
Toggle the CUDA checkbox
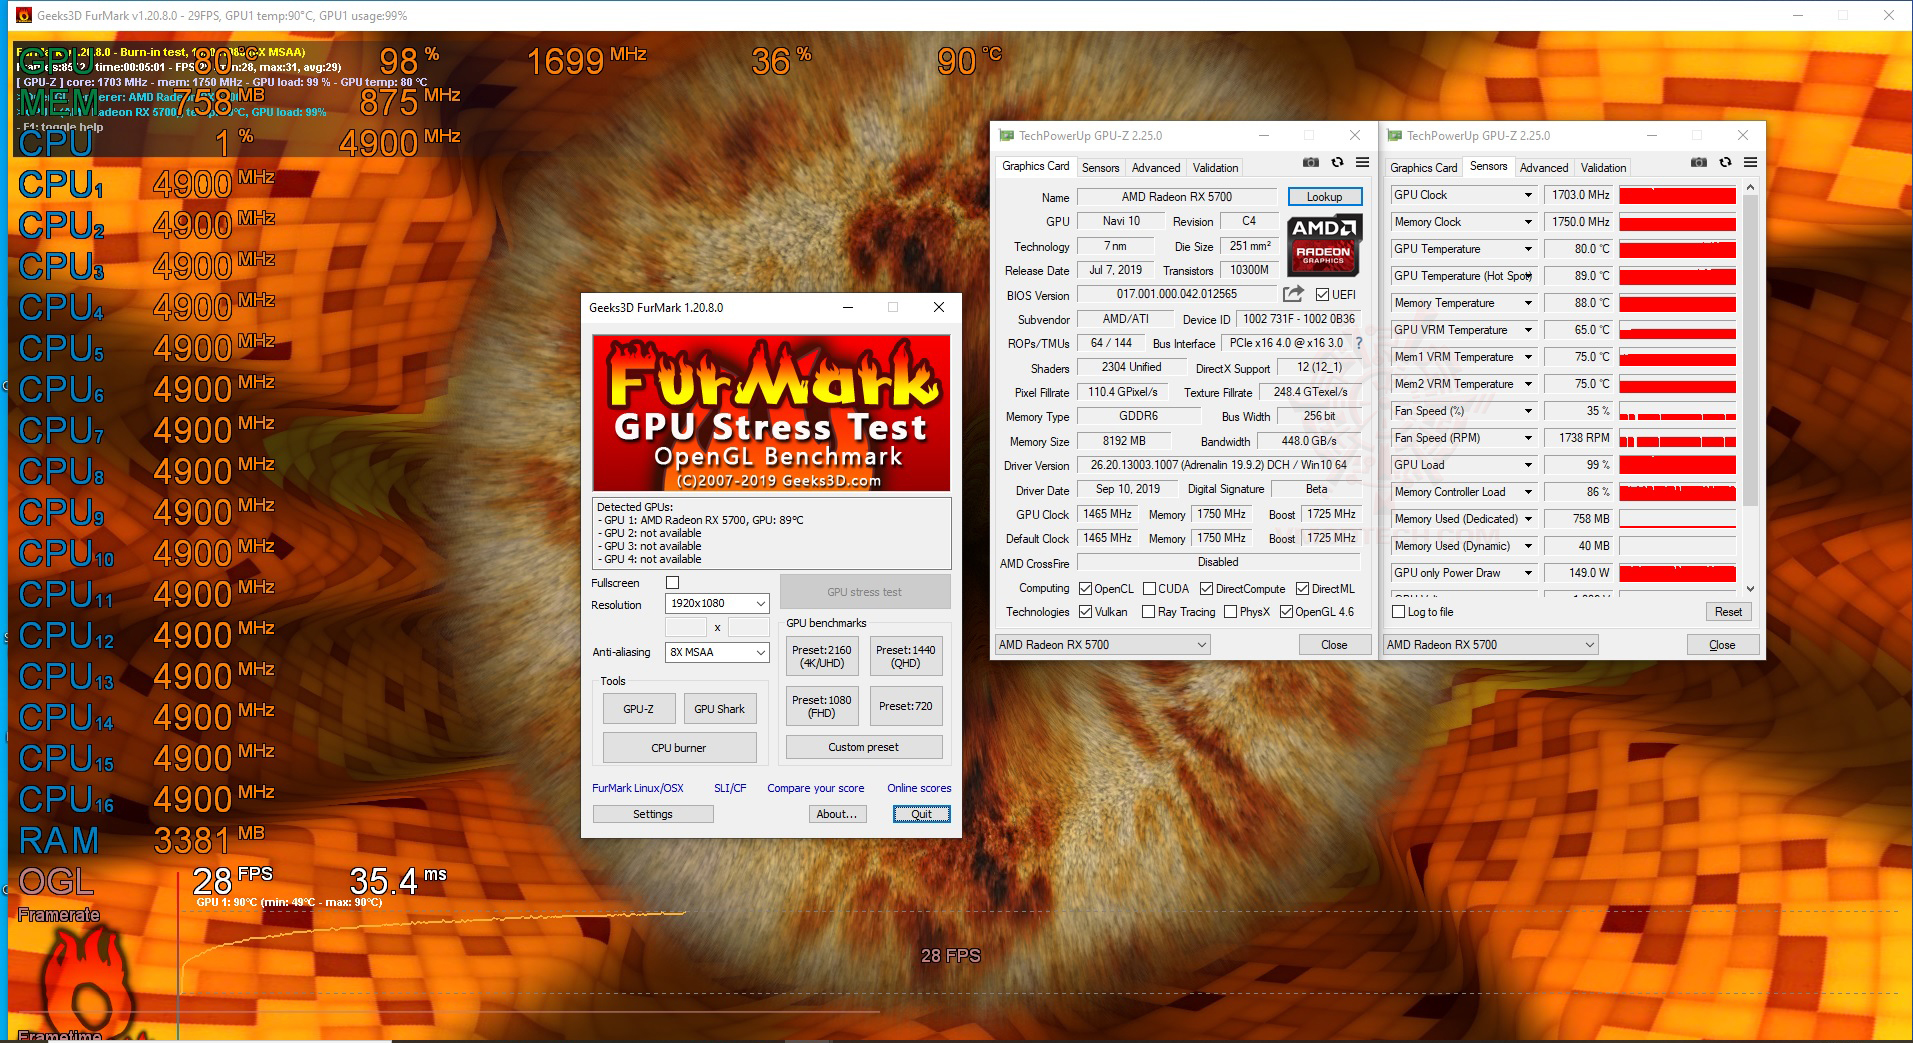coord(1149,589)
